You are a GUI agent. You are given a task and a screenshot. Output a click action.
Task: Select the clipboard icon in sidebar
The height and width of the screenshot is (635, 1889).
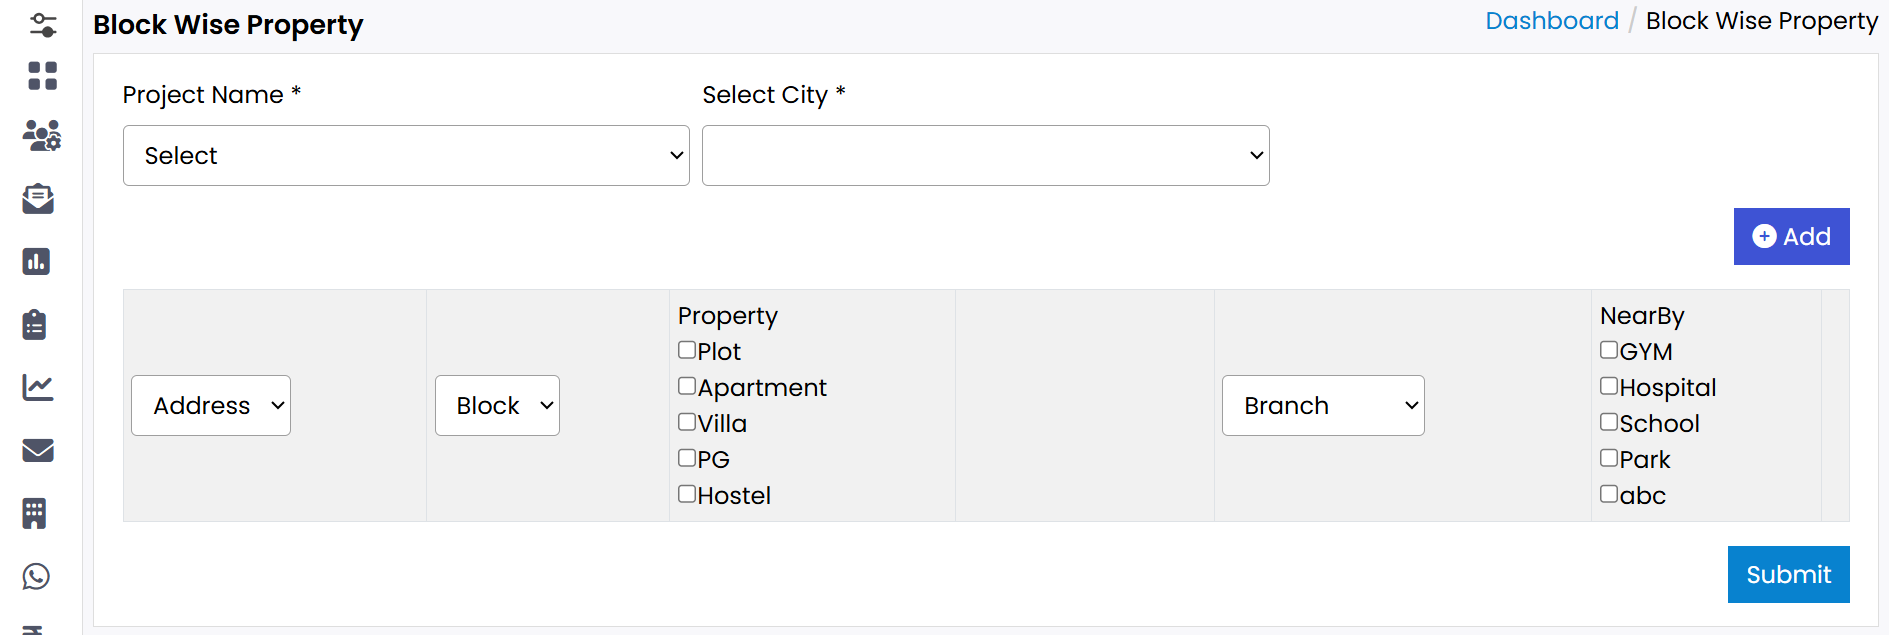point(37,324)
